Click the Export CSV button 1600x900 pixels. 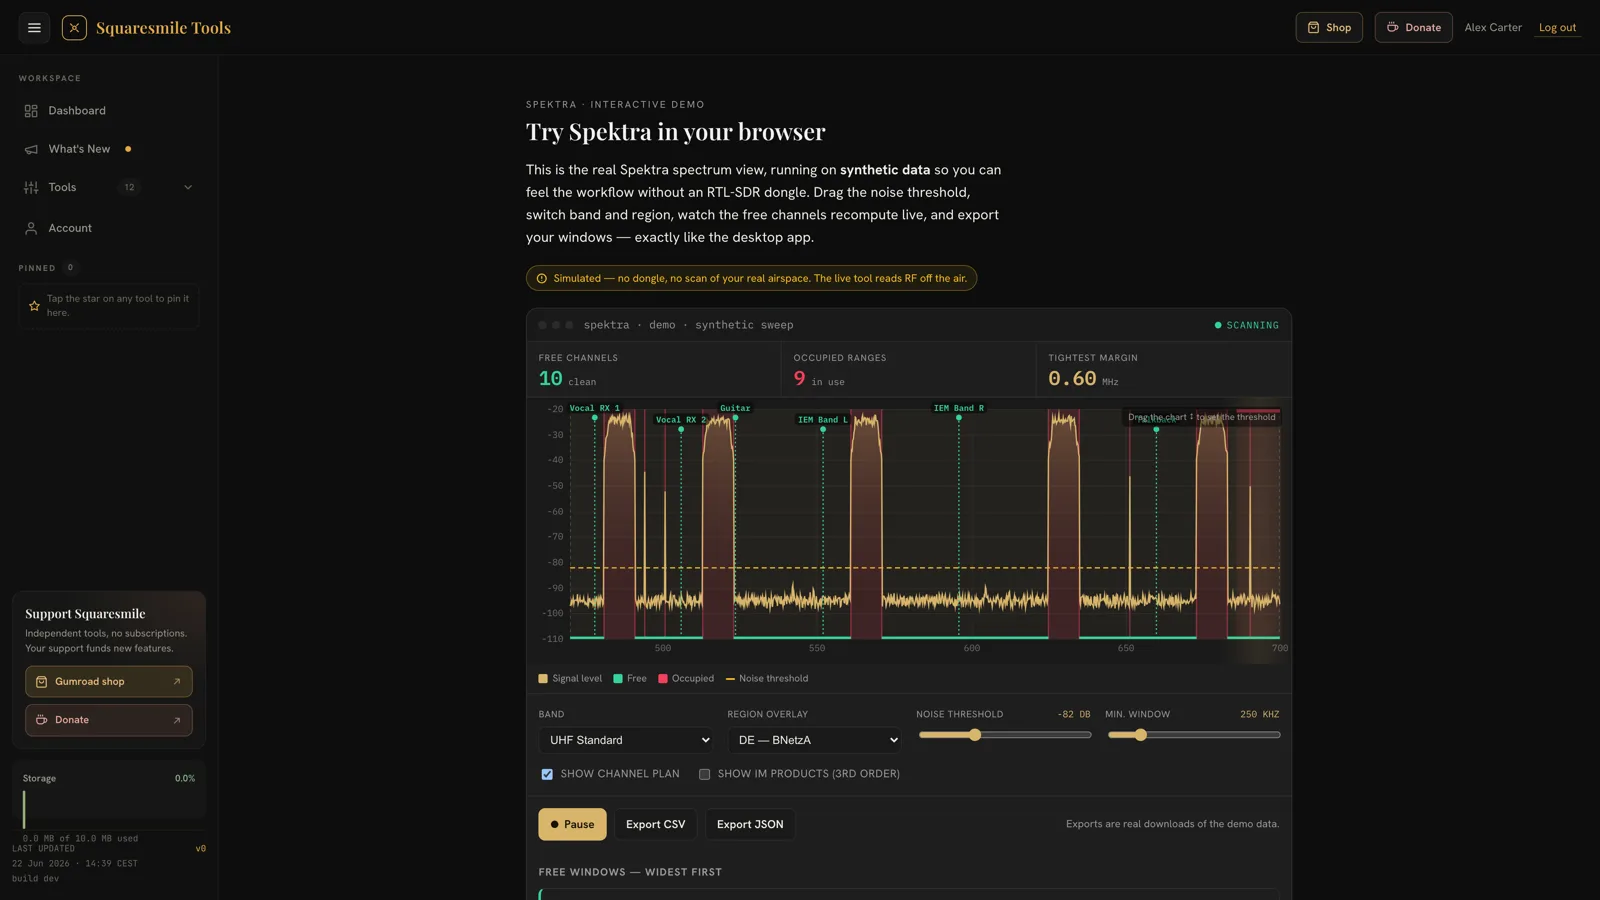(656, 824)
